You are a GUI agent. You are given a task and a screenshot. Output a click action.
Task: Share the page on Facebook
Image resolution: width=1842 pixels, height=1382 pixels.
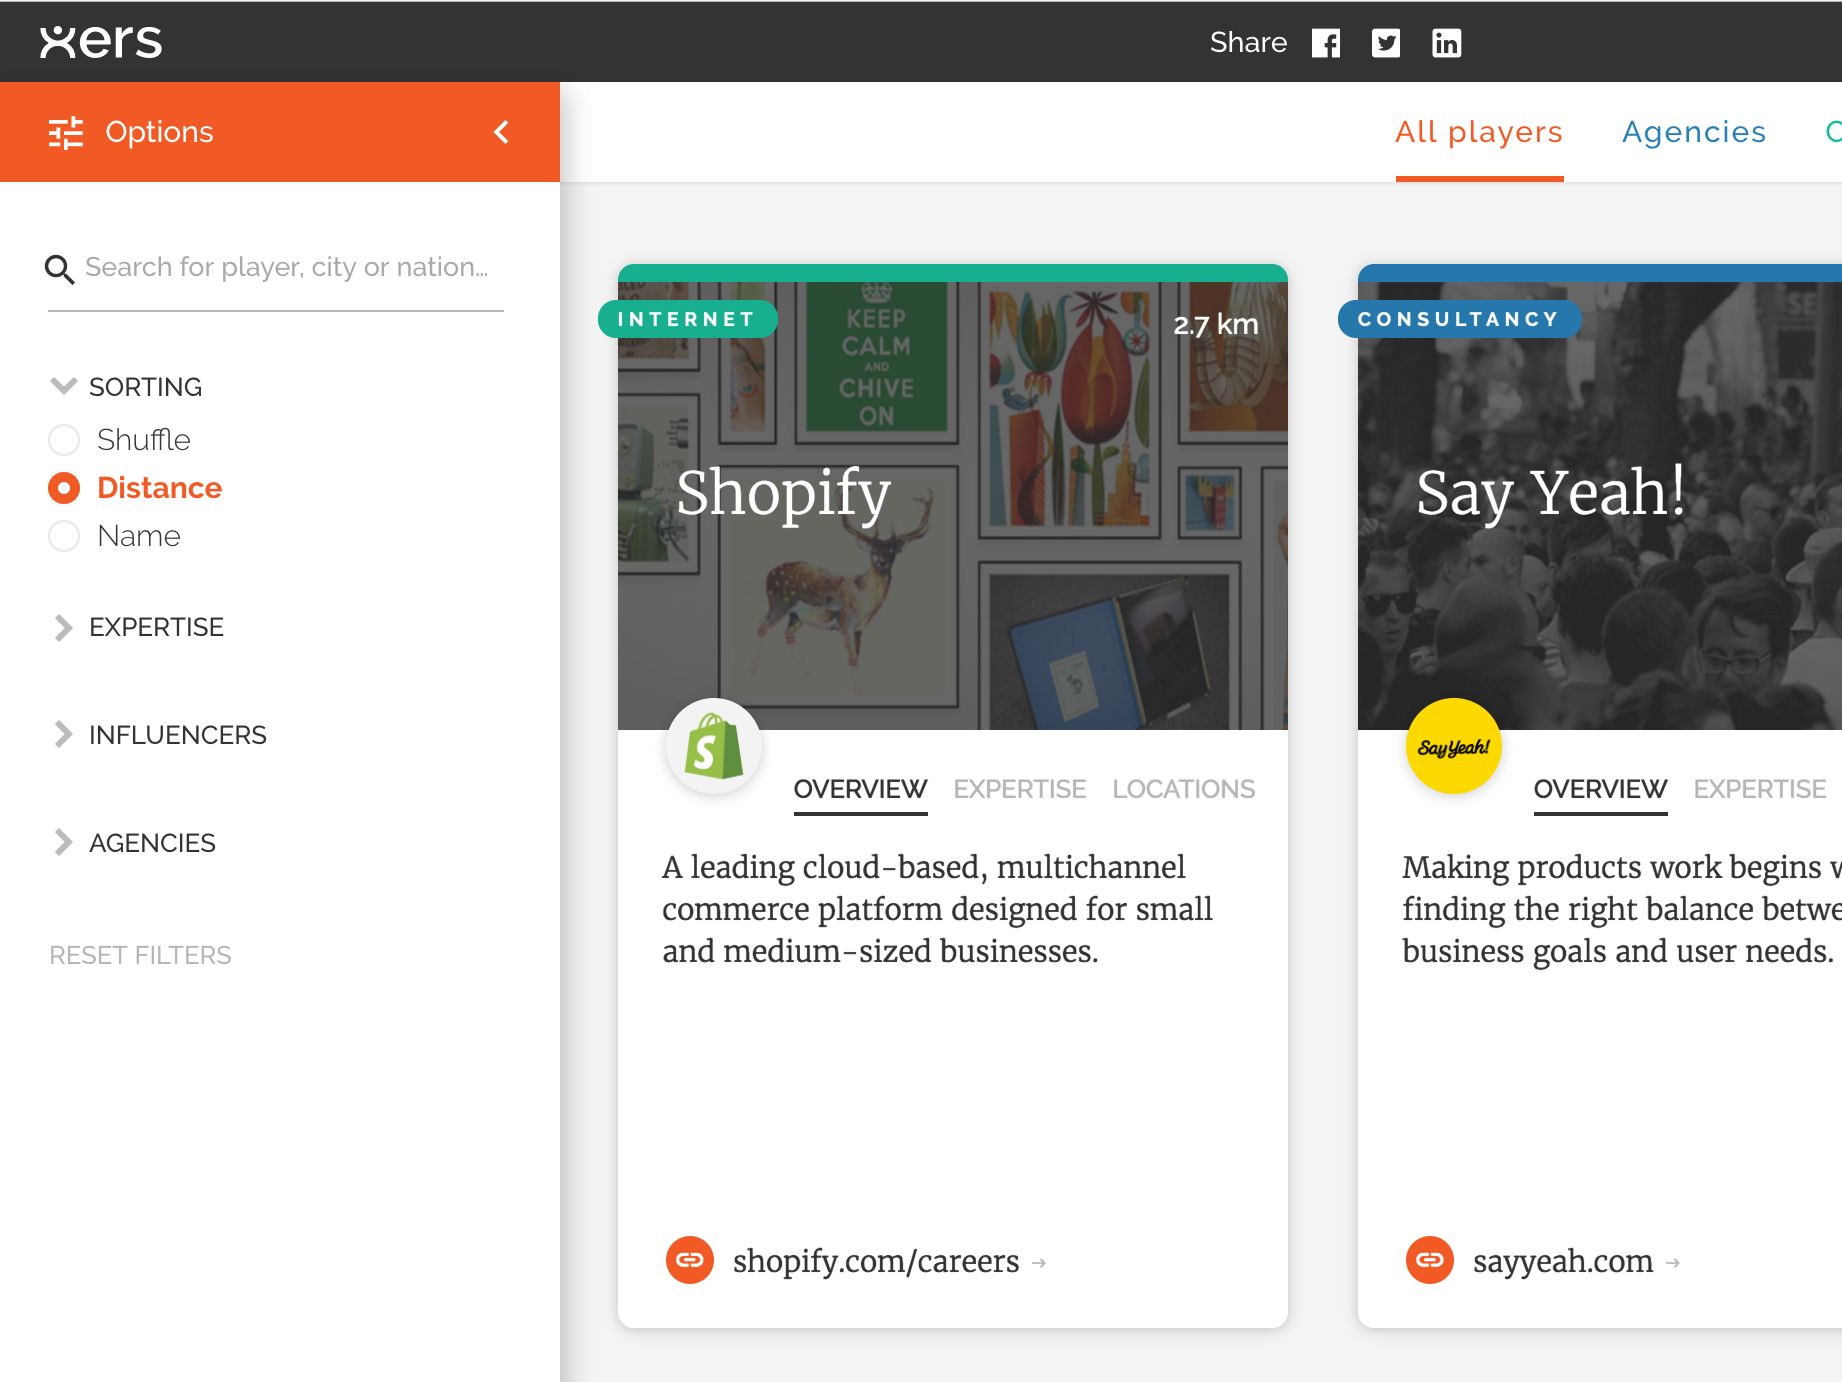(x=1327, y=42)
